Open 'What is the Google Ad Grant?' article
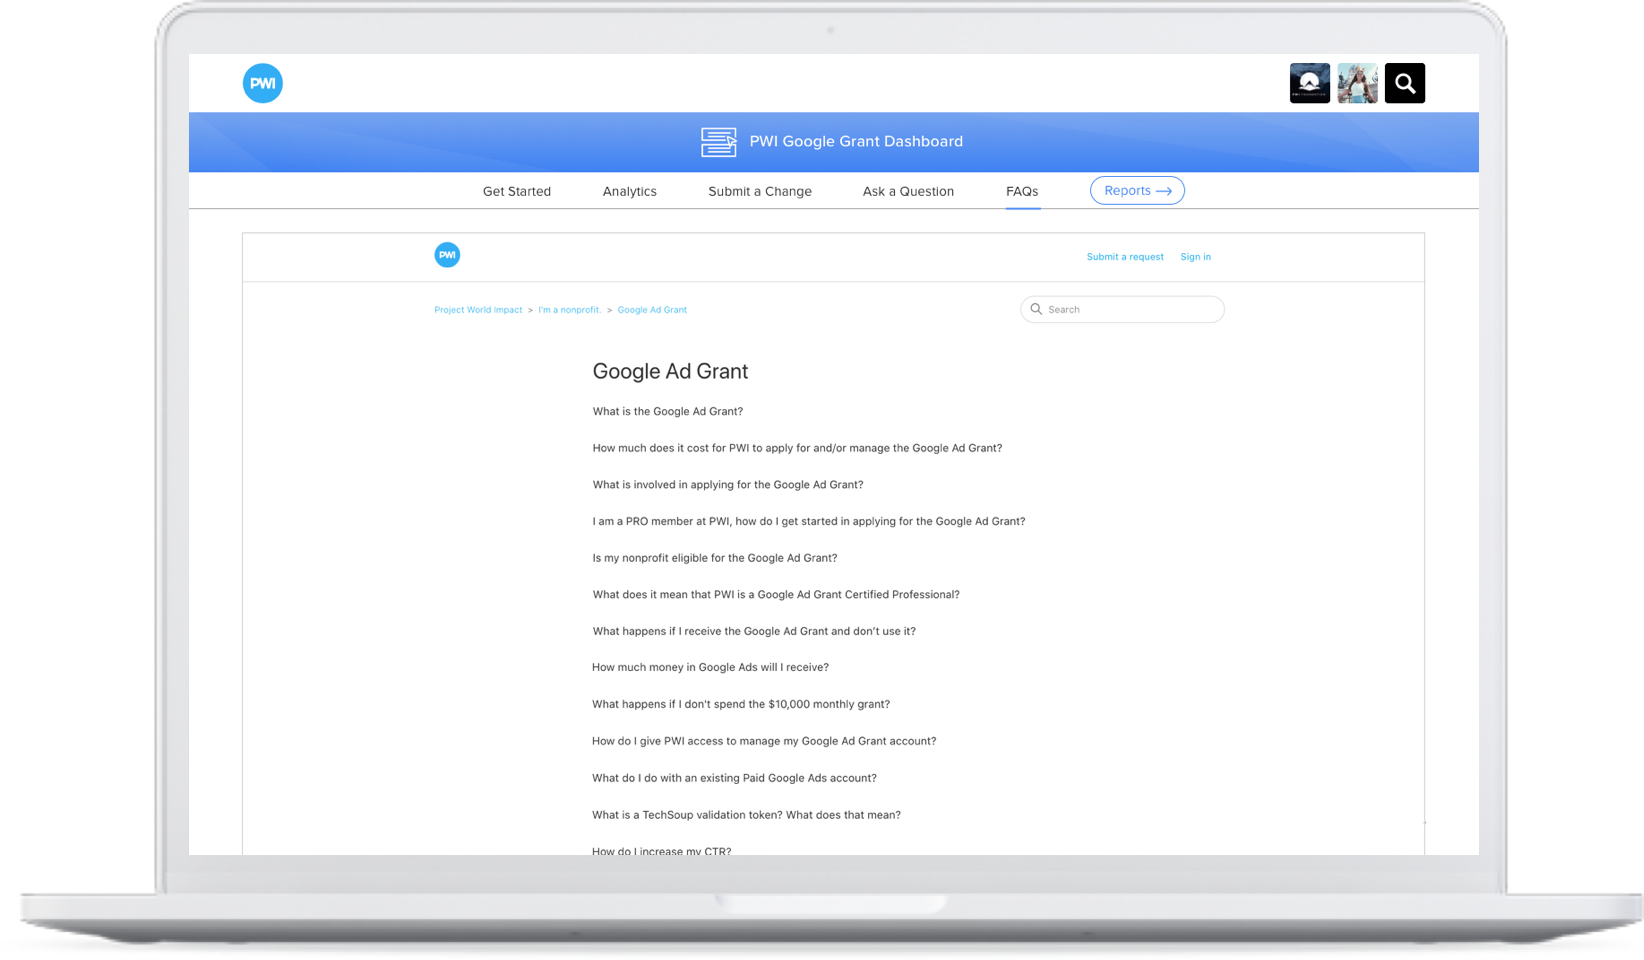1644x960 pixels. (667, 411)
